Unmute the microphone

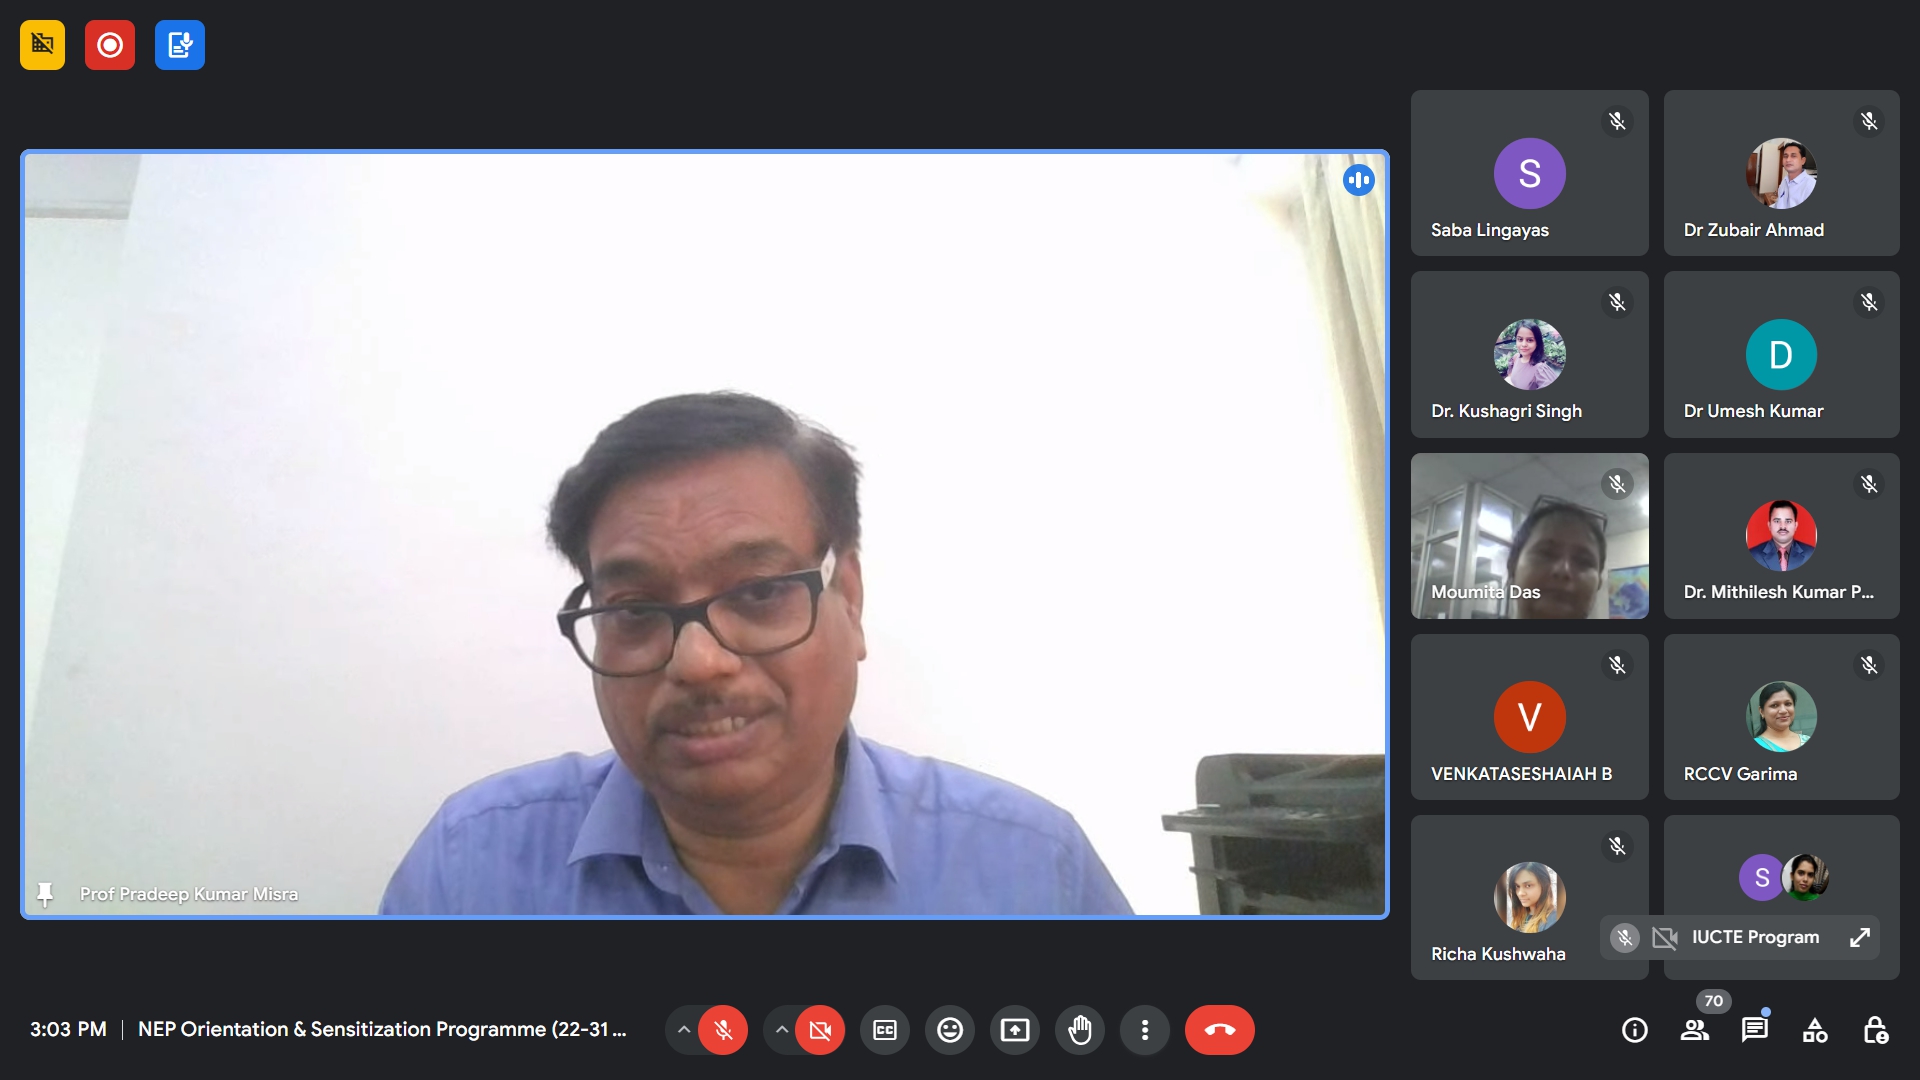coord(723,1030)
